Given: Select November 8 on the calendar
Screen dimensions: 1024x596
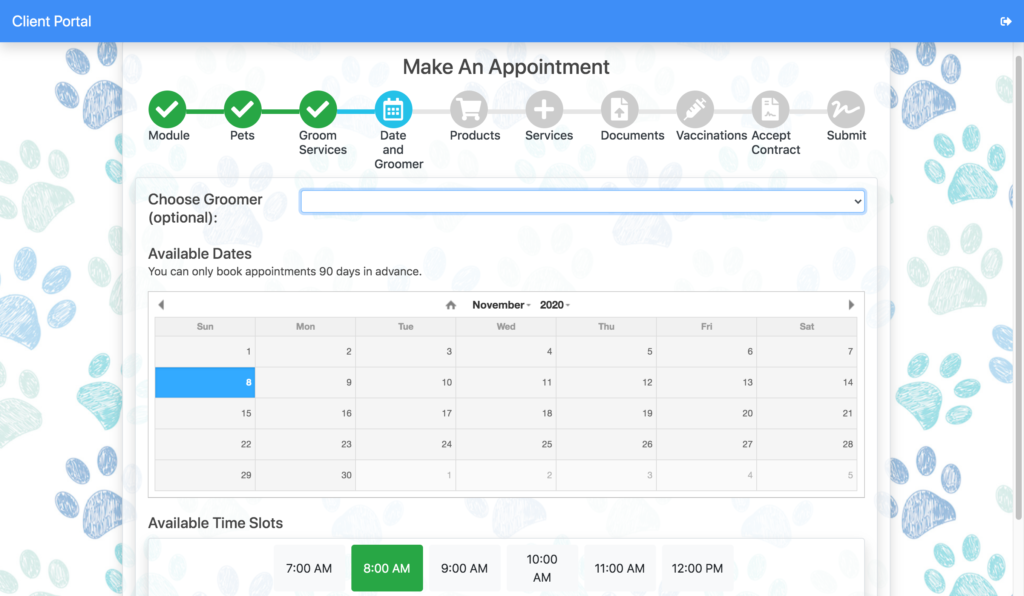Looking at the screenshot, I should [205, 383].
